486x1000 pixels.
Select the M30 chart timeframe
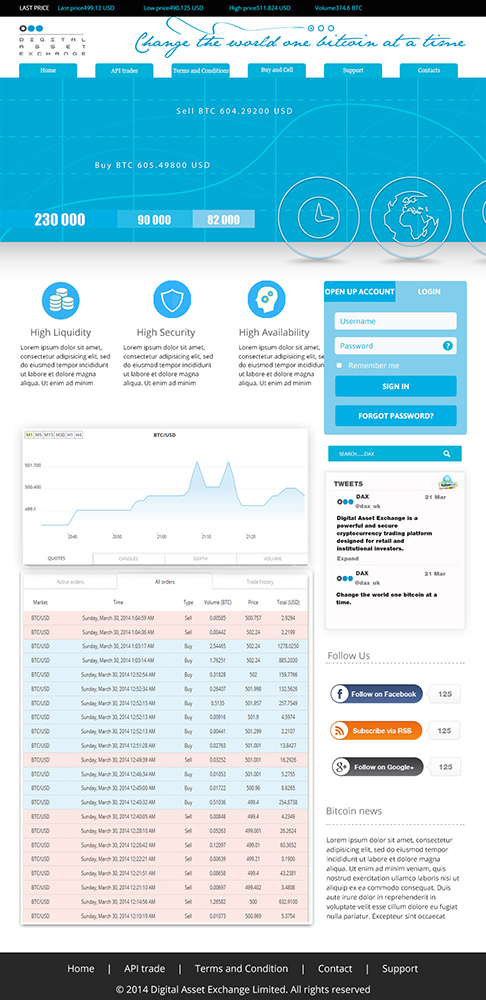click(60, 434)
